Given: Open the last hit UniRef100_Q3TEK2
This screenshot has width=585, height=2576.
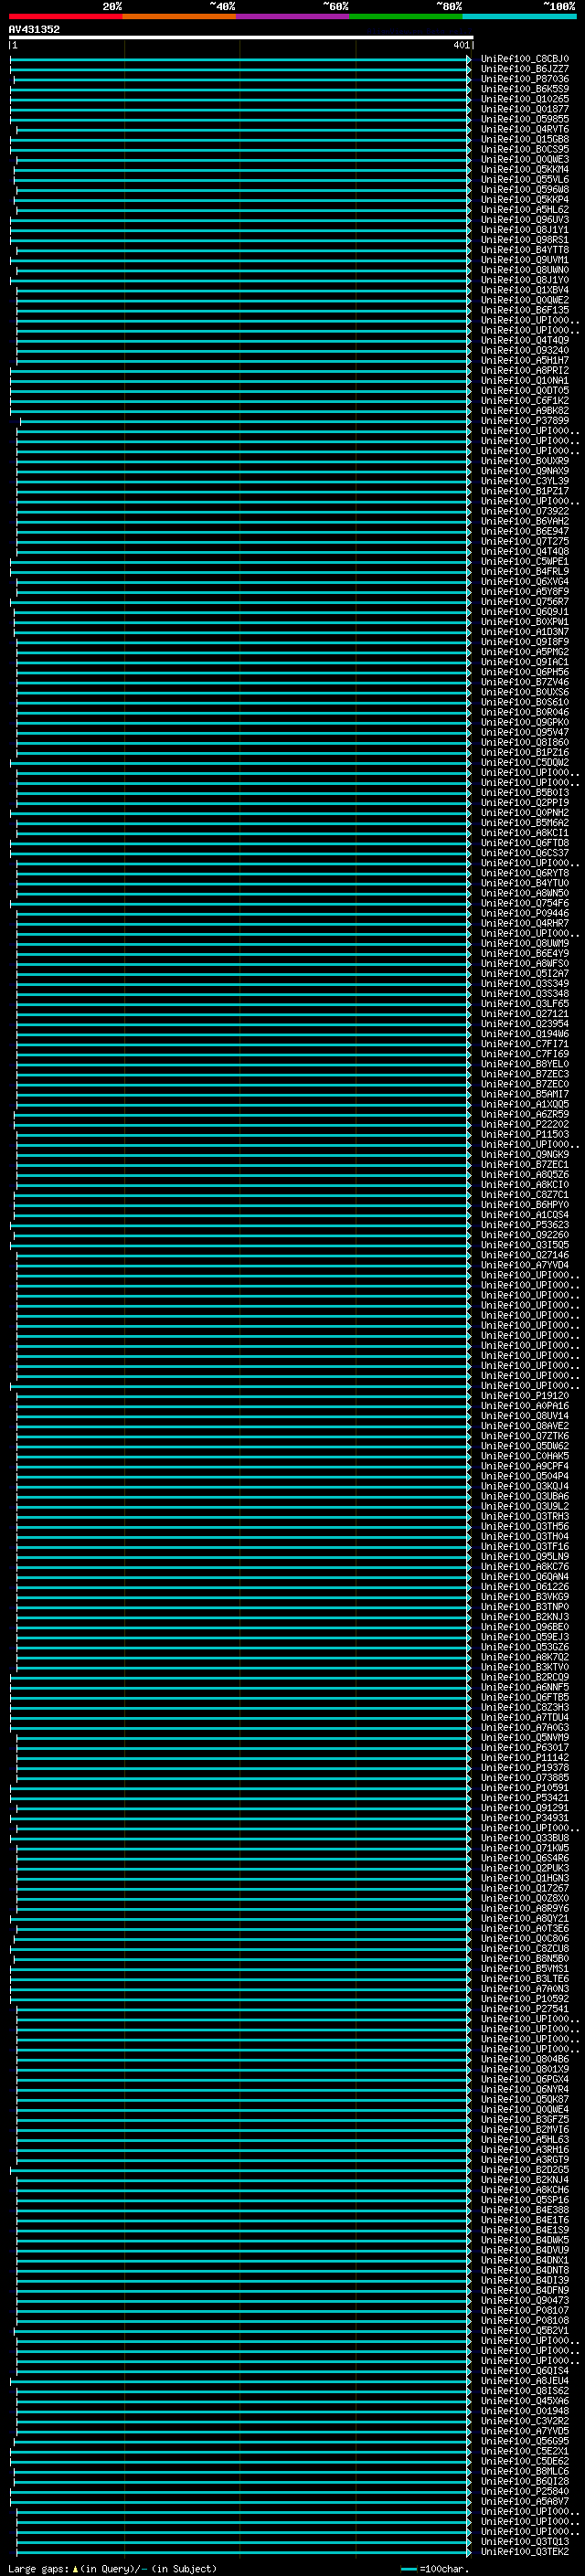Looking at the screenshot, I should (524, 2551).
